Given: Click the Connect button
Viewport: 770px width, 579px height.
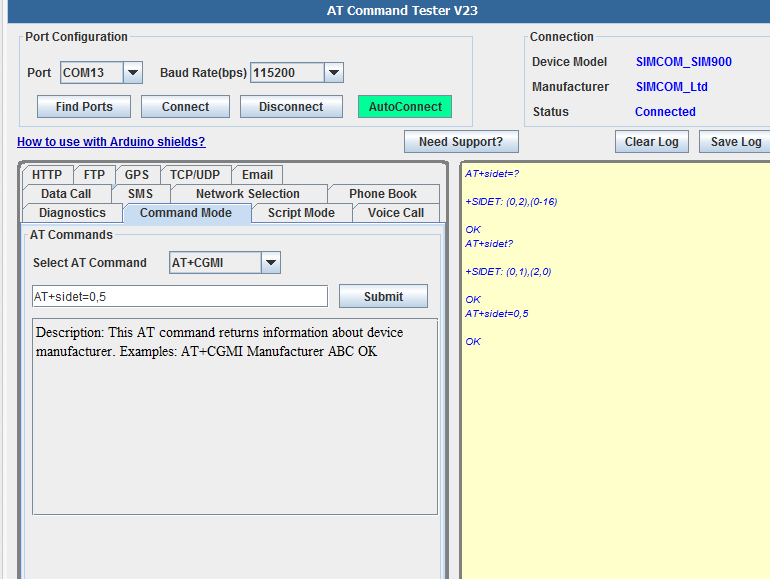Looking at the screenshot, I should click(185, 107).
